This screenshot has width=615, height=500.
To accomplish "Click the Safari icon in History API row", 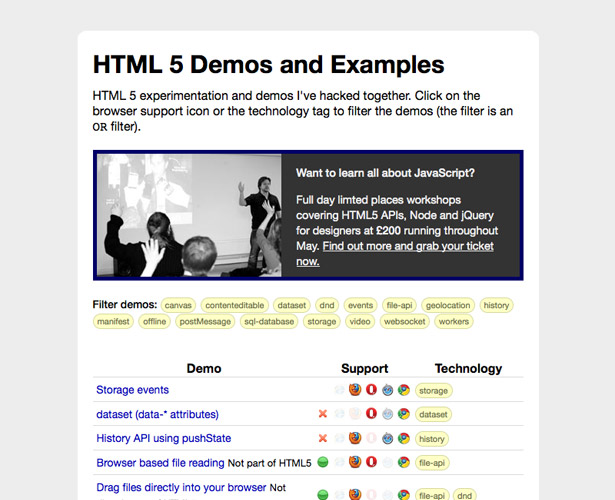I will coord(388,438).
